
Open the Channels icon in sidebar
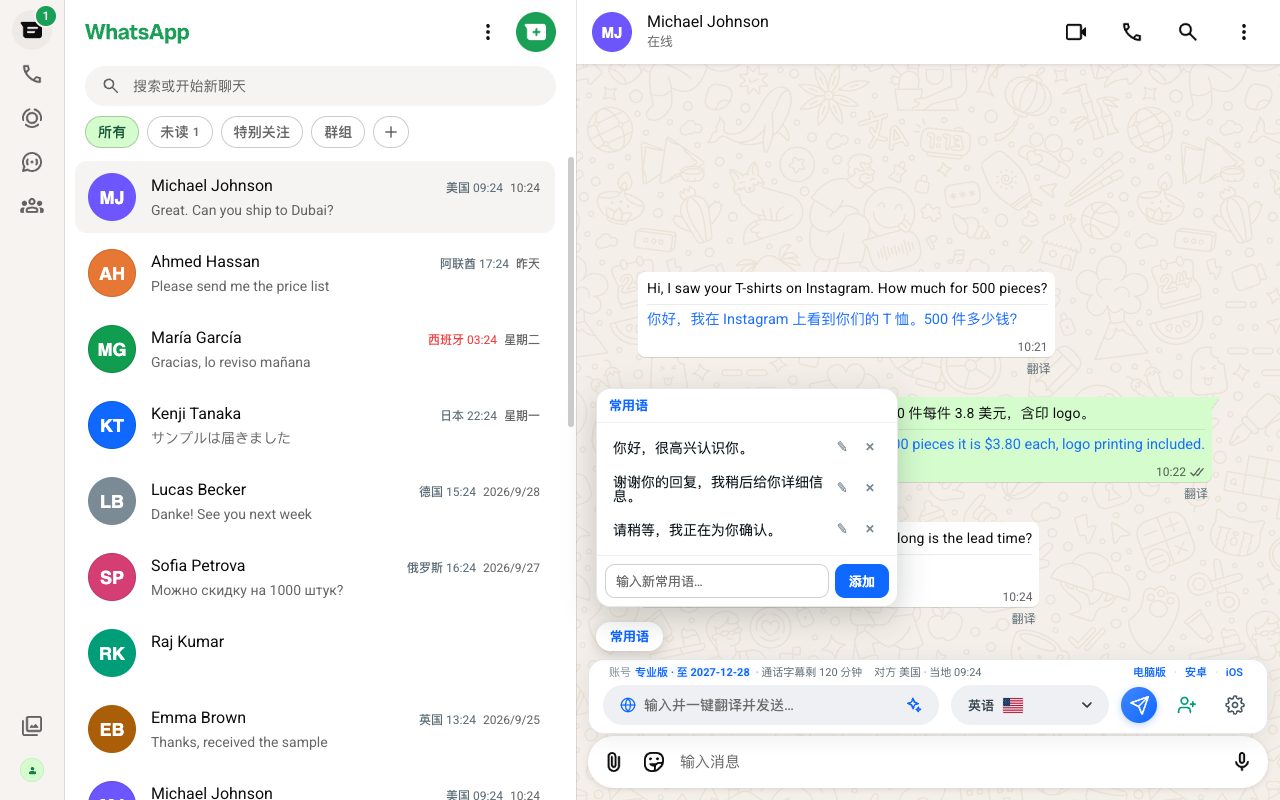click(x=32, y=162)
